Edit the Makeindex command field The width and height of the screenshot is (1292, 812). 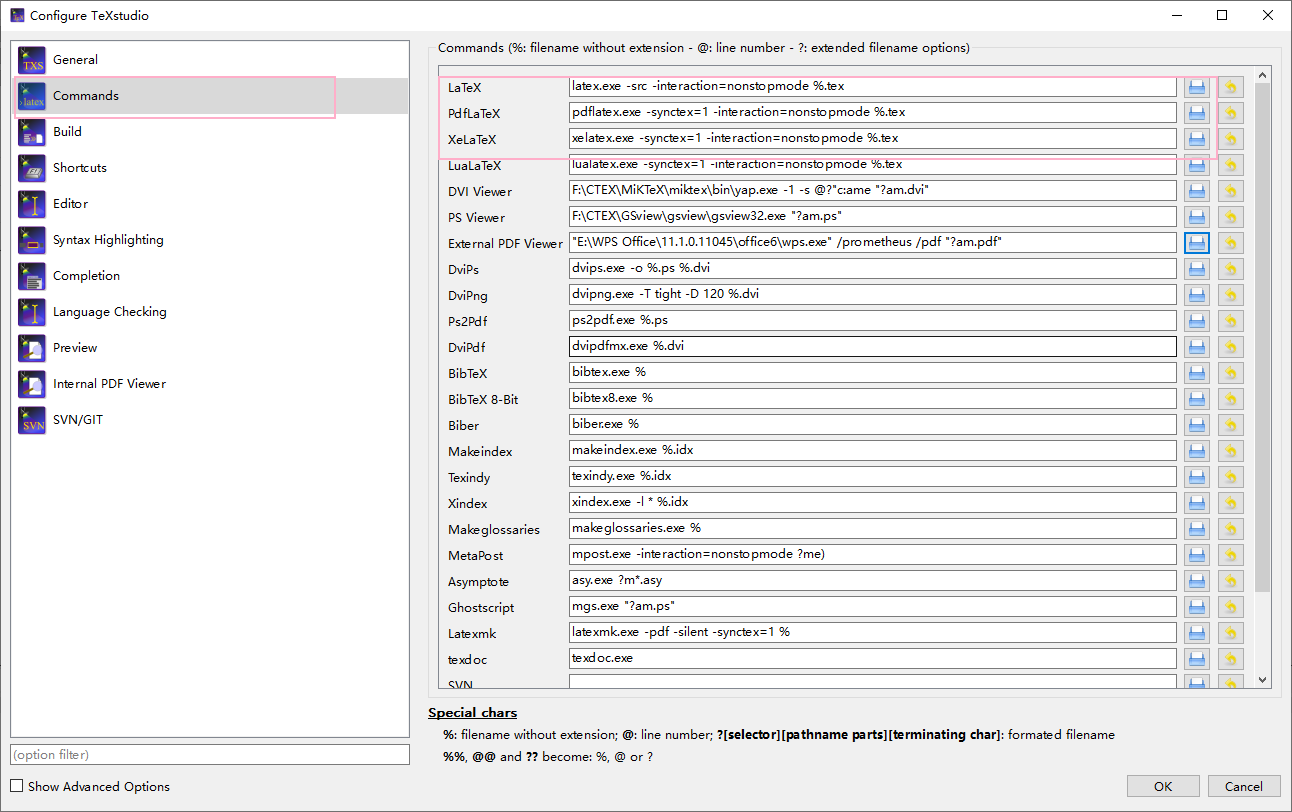click(873, 451)
